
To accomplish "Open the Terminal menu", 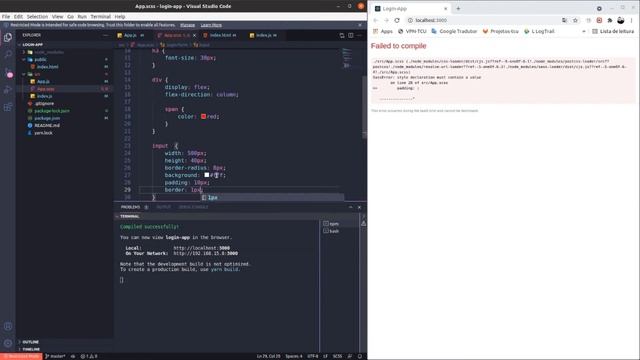I will [x=100, y=16].
